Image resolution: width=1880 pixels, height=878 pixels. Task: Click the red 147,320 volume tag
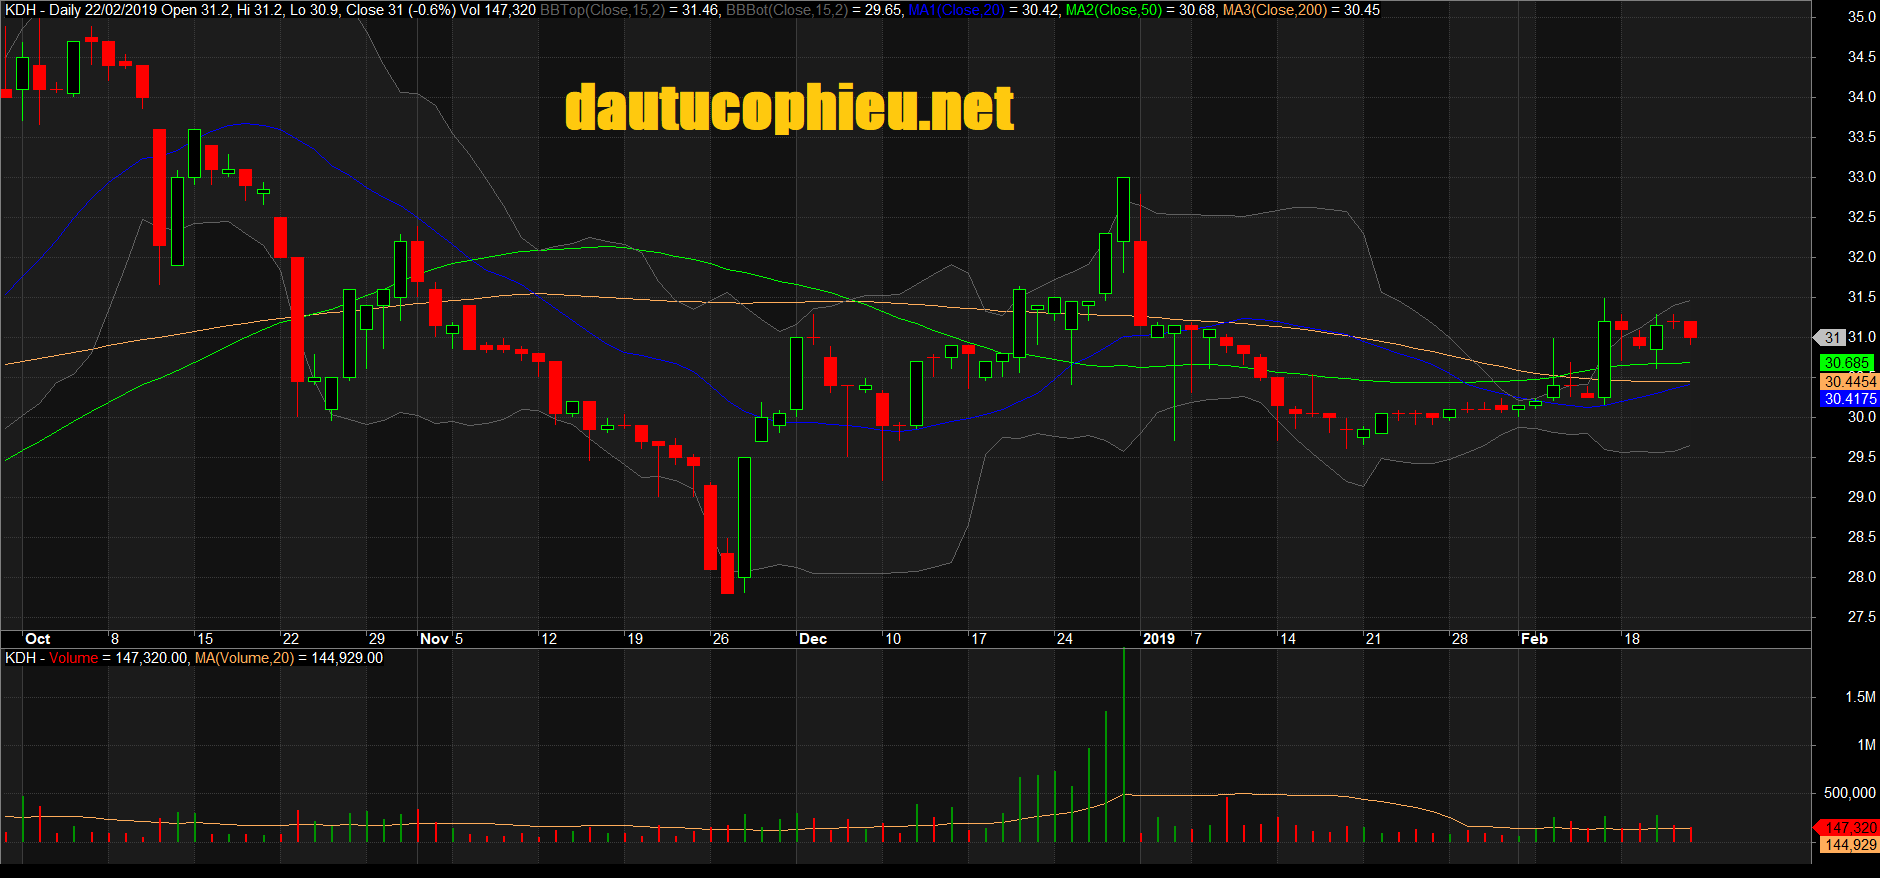pyautogui.click(x=1849, y=827)
